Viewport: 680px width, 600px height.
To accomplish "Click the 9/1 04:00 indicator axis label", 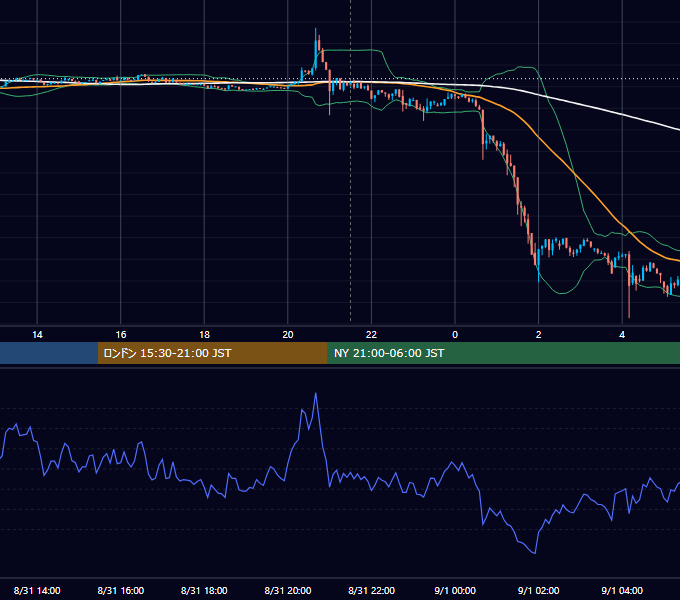I will coord(622,590).
